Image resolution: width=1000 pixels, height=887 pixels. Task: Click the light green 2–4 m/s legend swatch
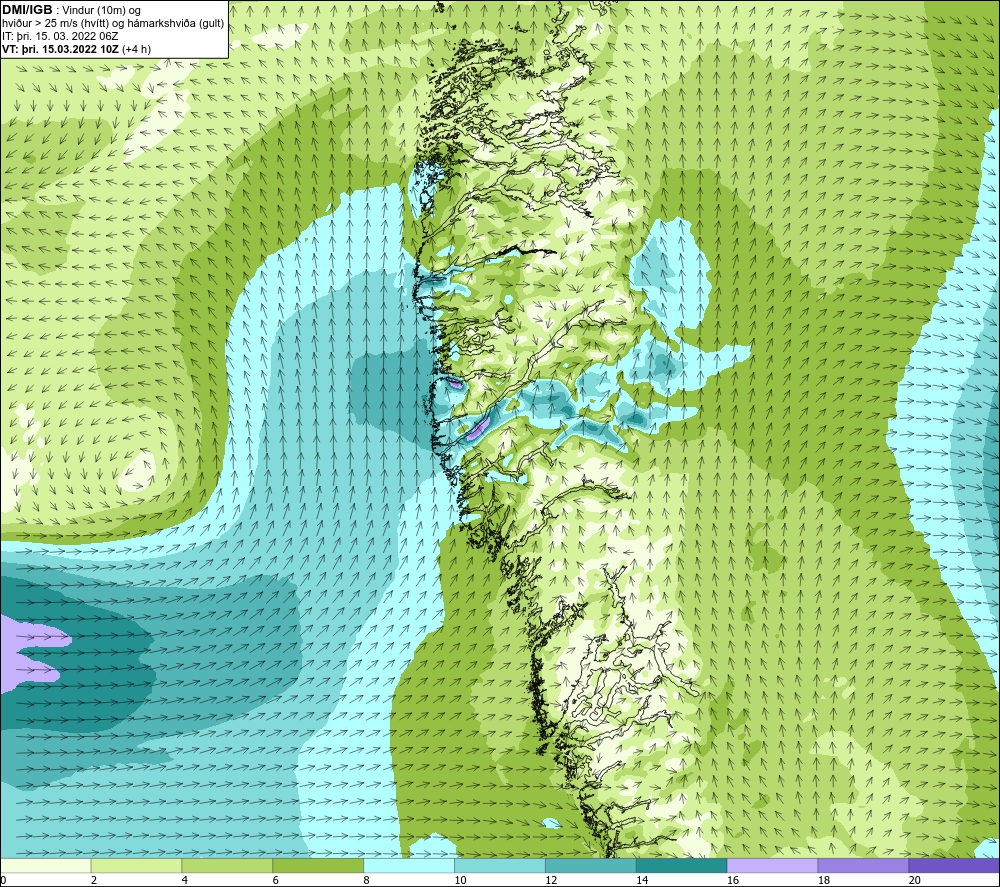click(136, 865)
